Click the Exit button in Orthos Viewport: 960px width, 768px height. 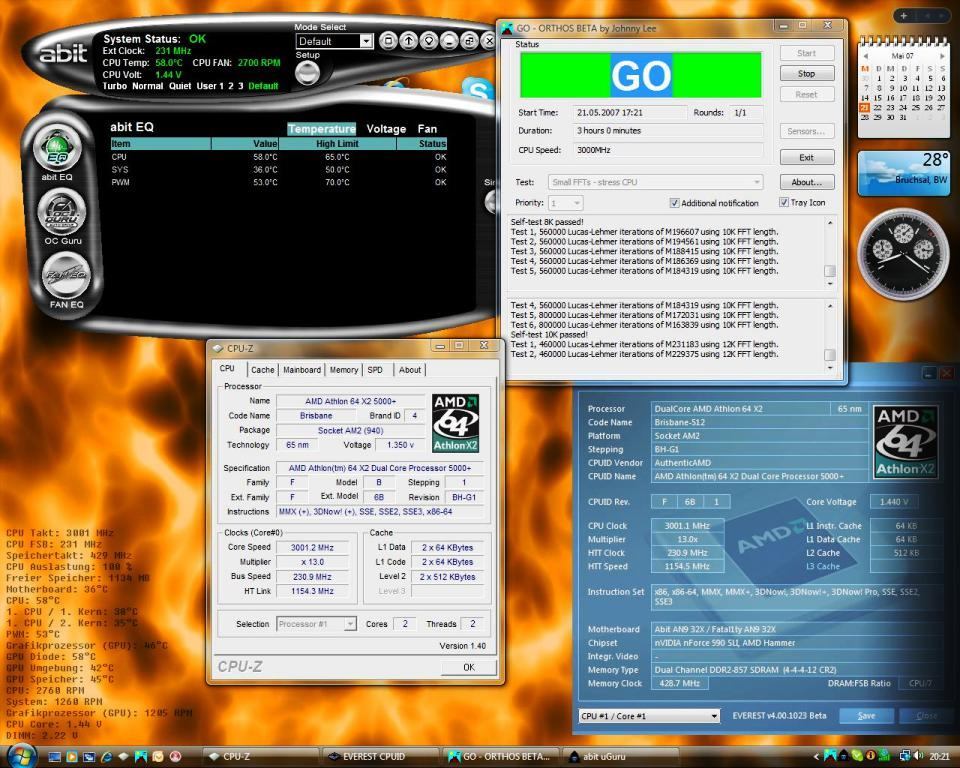806,157
